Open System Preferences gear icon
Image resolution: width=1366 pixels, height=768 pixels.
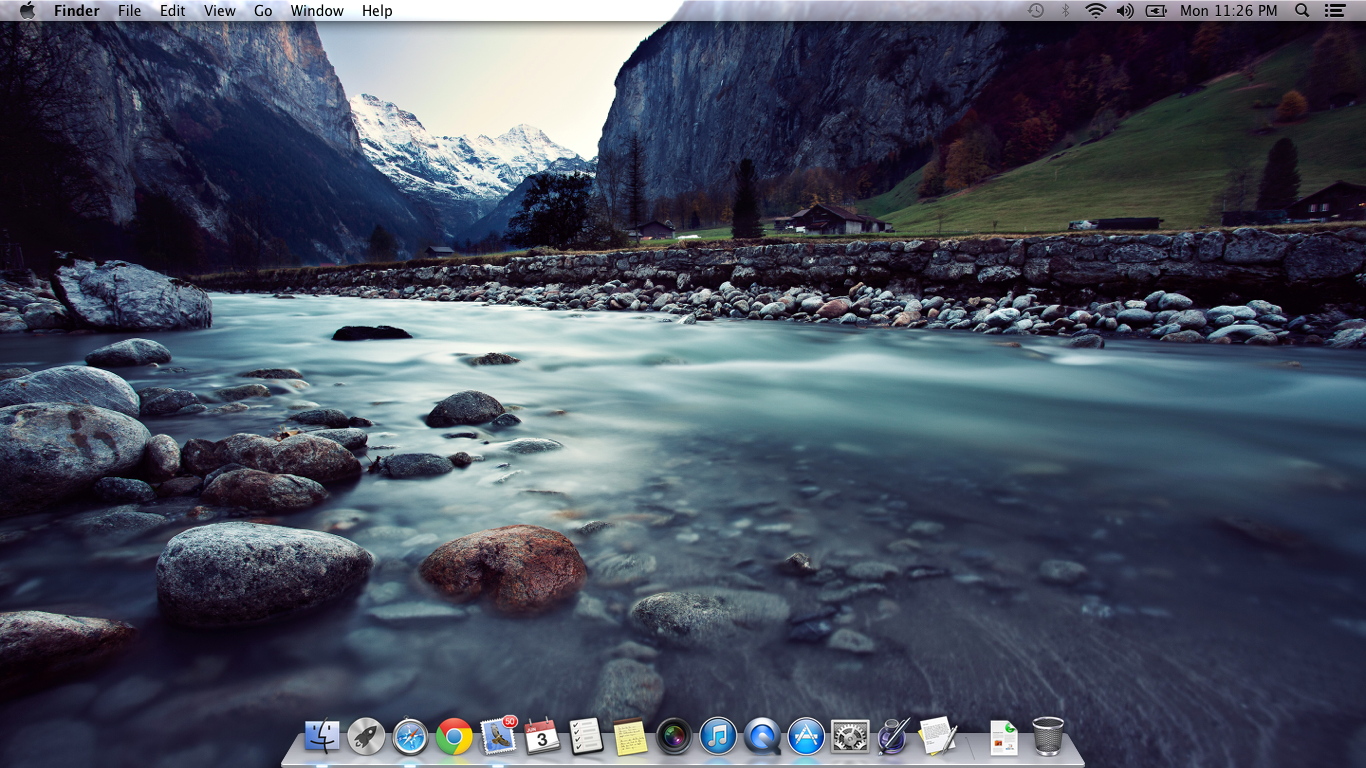point(850,737)
